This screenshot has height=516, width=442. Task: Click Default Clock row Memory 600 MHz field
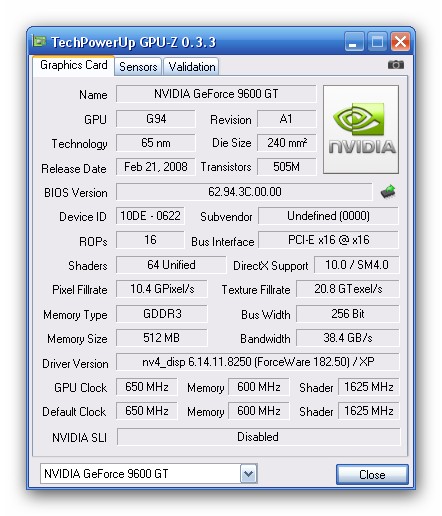click(259, 411)
